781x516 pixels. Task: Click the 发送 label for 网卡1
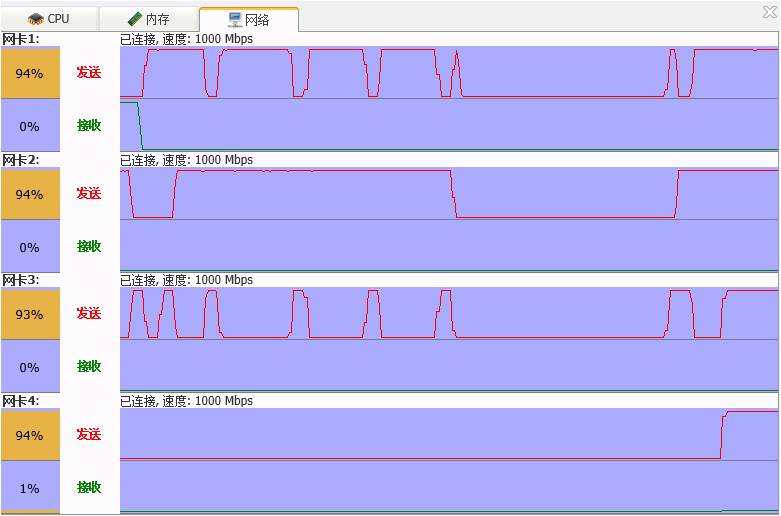tap(89, 73)
